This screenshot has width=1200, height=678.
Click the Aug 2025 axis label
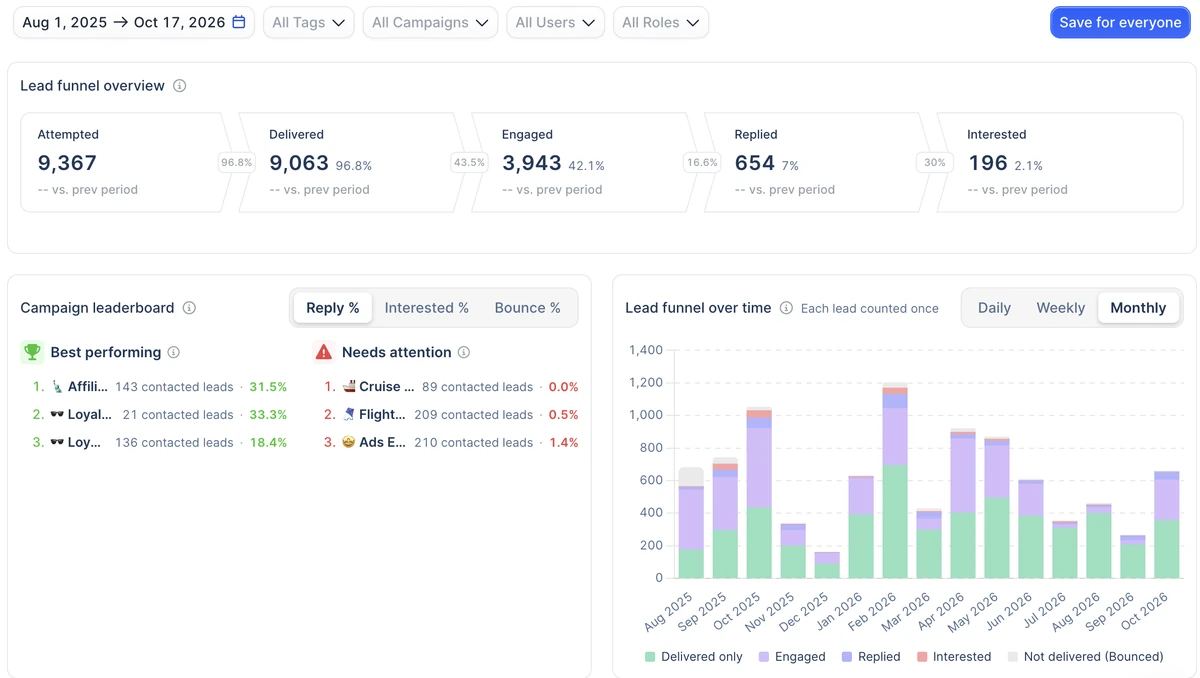point(669,610)
